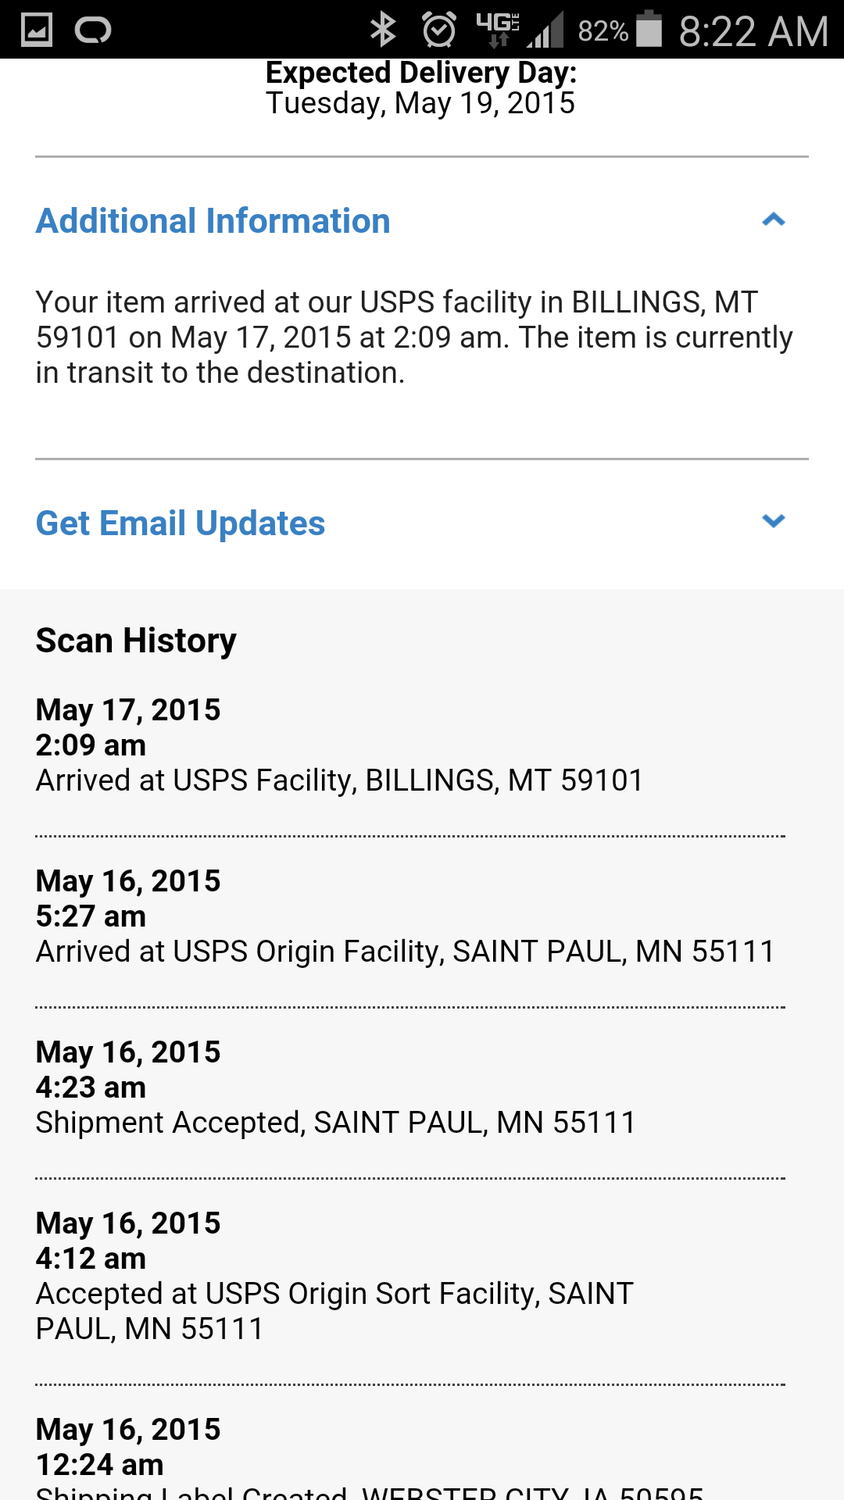Tap the item in transit status paragraph
The height and width of the screenshot is (1500, 844).
click(414, 337)
